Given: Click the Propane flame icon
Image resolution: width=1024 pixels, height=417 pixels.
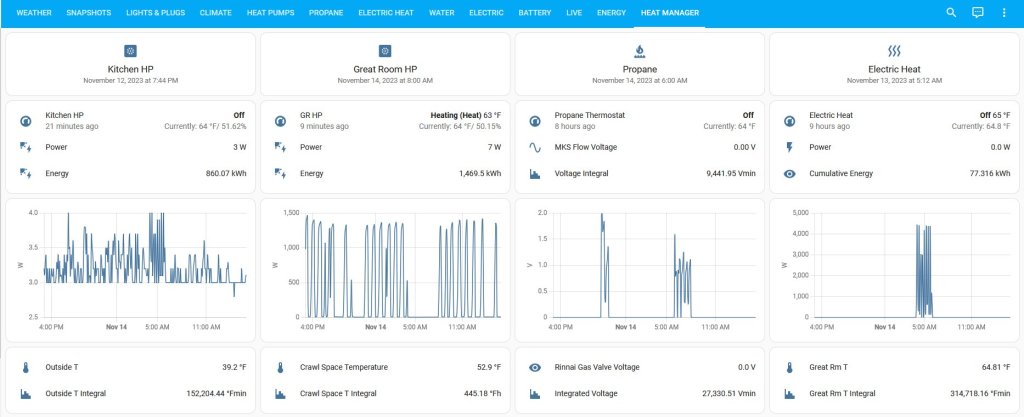Looking at the screenshot, I should click(639, 50).
